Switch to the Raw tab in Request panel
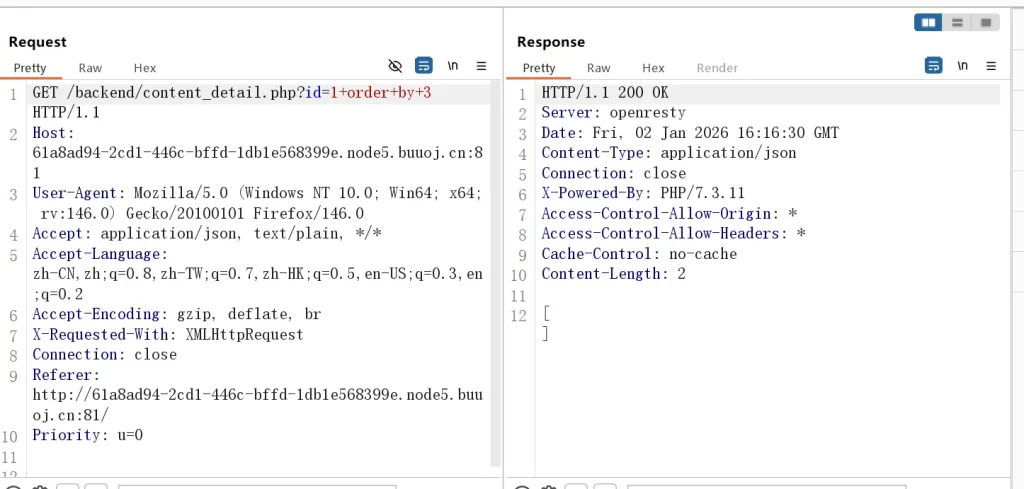The height and width of the screenshot is (489, 1024). 90,68
